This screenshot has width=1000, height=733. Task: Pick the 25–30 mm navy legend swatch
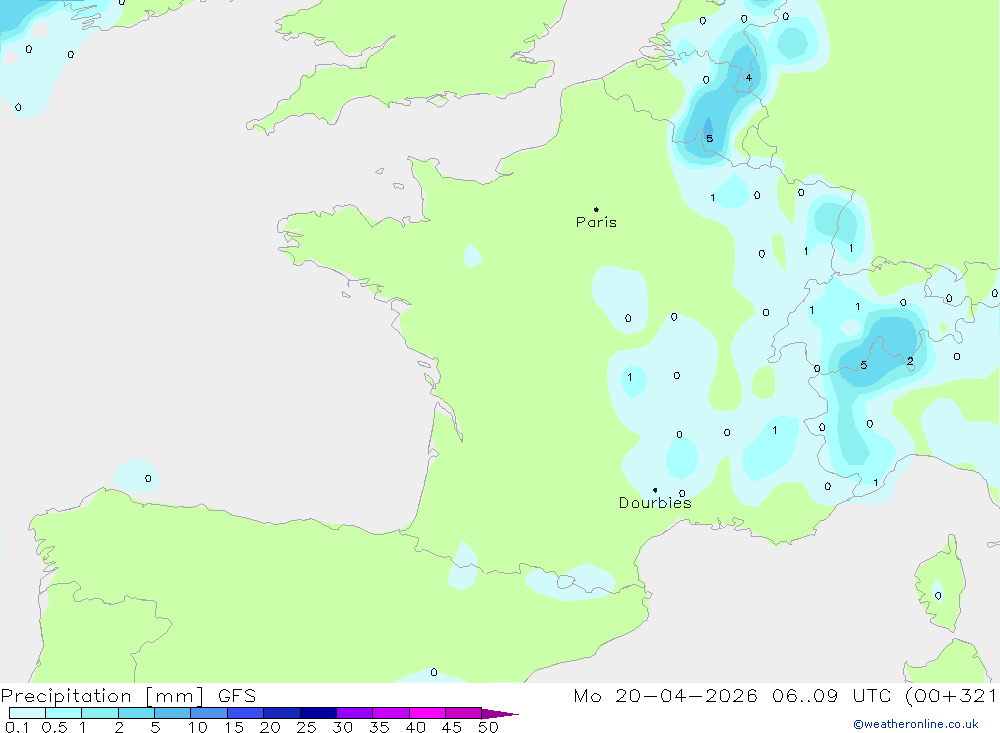tap(318, 713)
